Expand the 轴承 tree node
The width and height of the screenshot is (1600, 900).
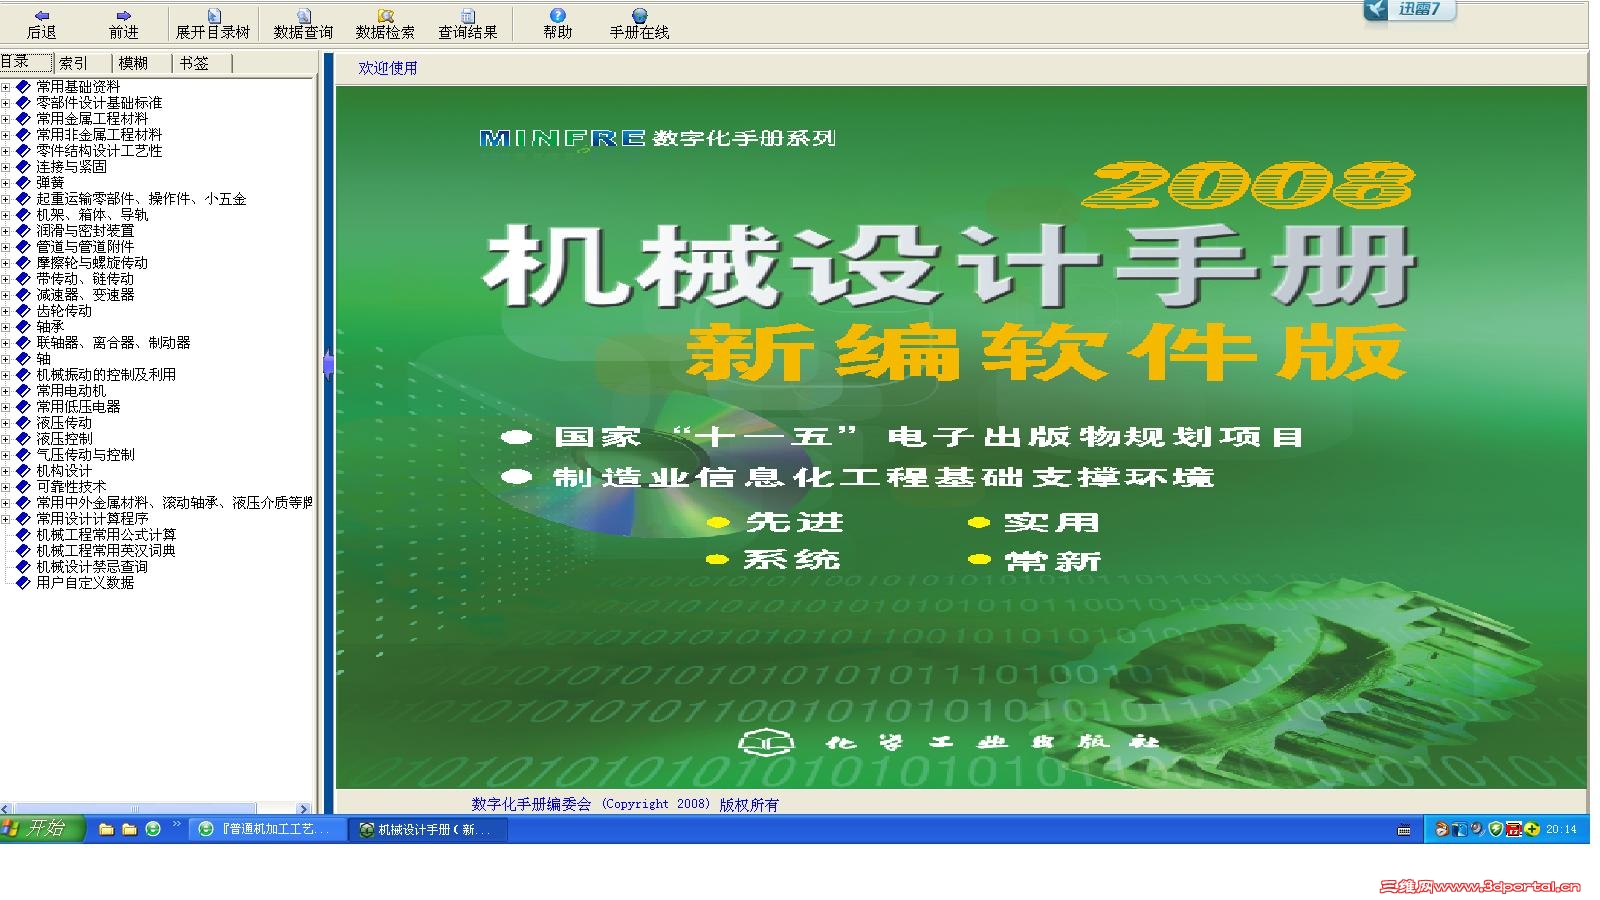pos(6,327)
